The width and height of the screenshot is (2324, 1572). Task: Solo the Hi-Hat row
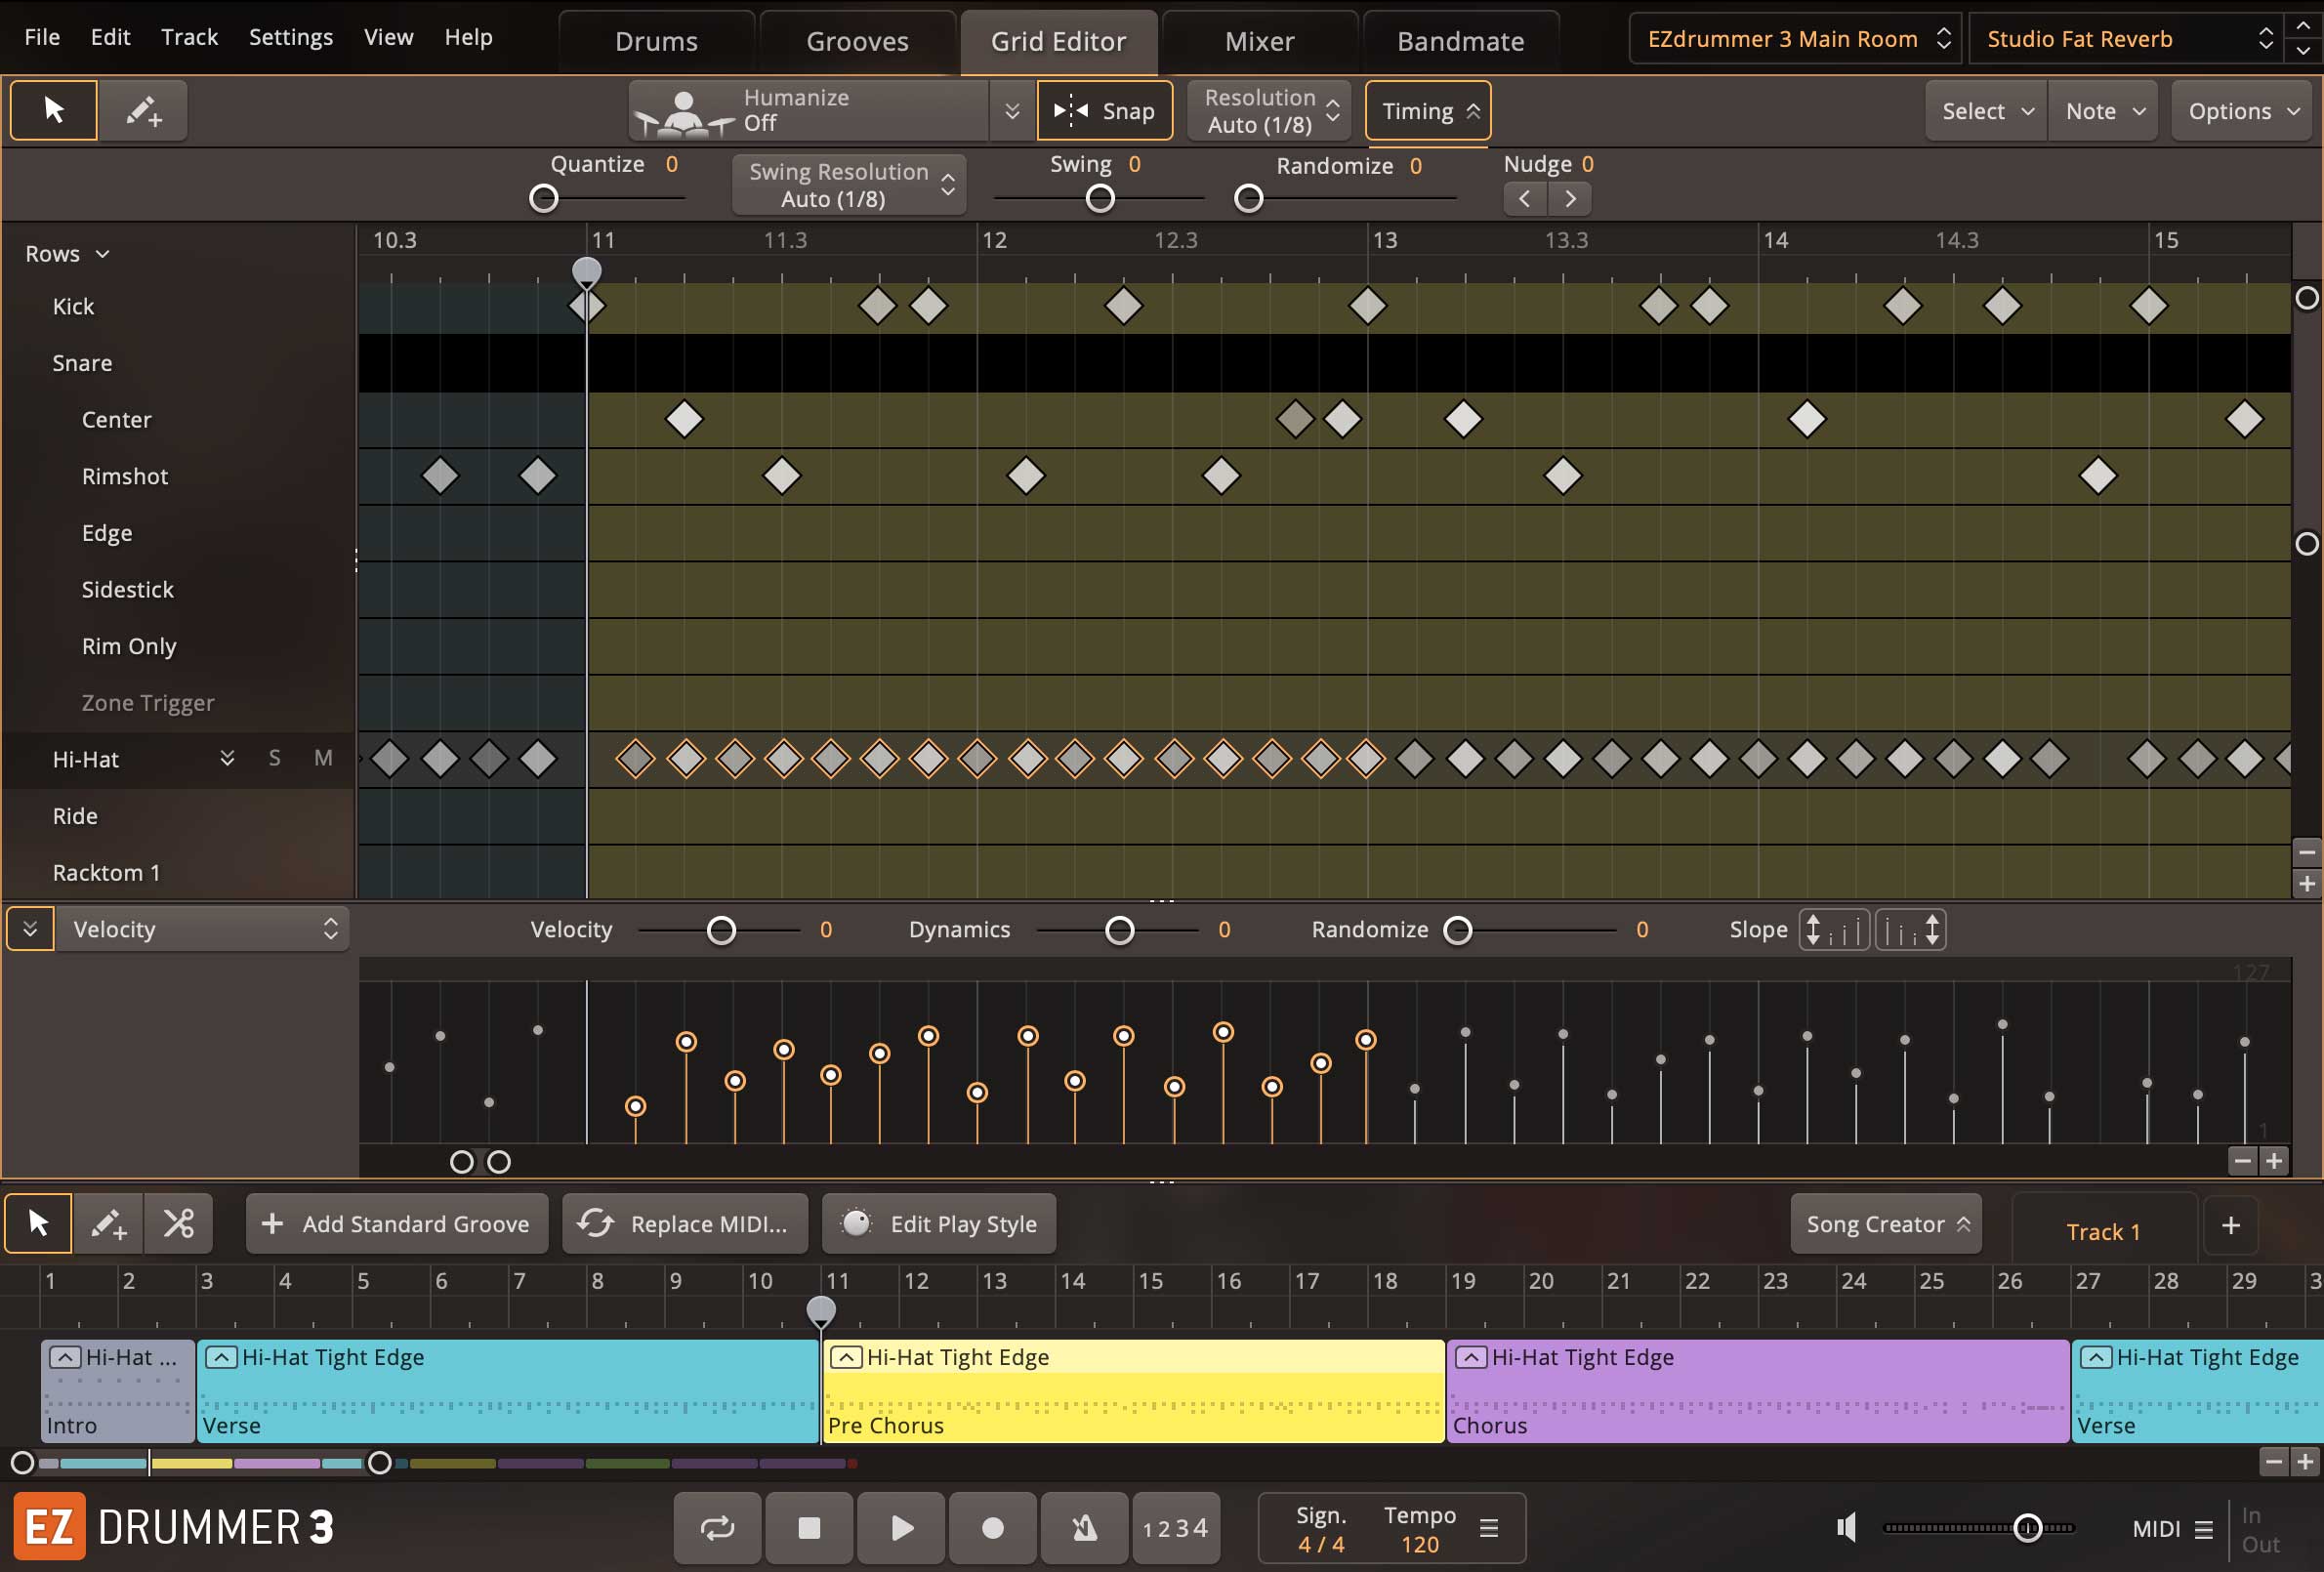click(274, 759)
